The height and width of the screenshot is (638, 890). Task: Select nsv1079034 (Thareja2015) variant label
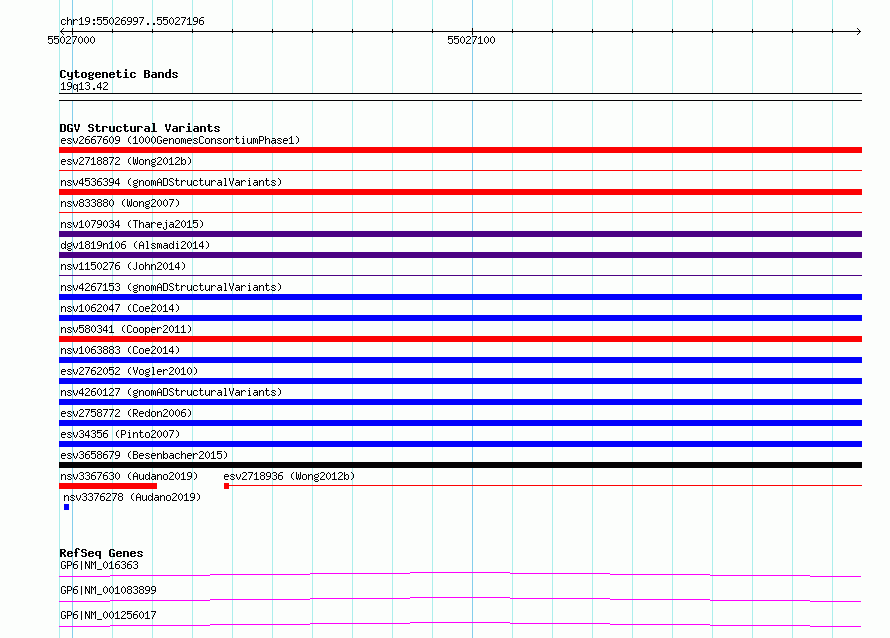click(132, 224)
